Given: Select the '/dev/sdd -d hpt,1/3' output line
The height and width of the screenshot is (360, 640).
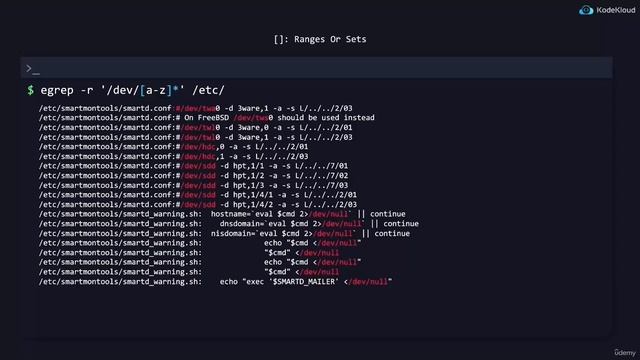Looking at the screenshot, I should tap(193, 185).
